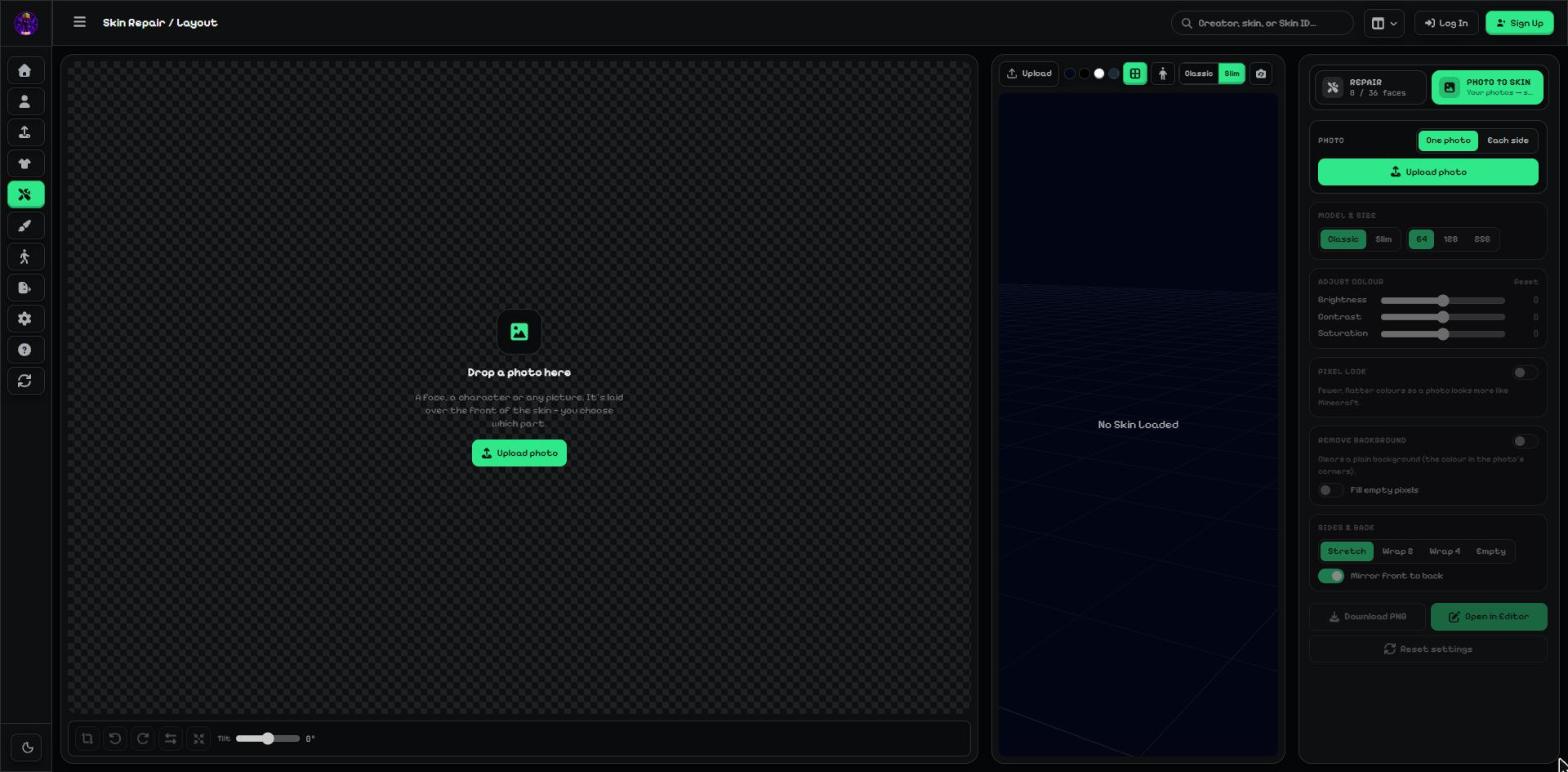This screenshot has height=772, width=1568.
Task: Open the hamburger menu beside the Skin Repair title
Action: tap(80, 22)
